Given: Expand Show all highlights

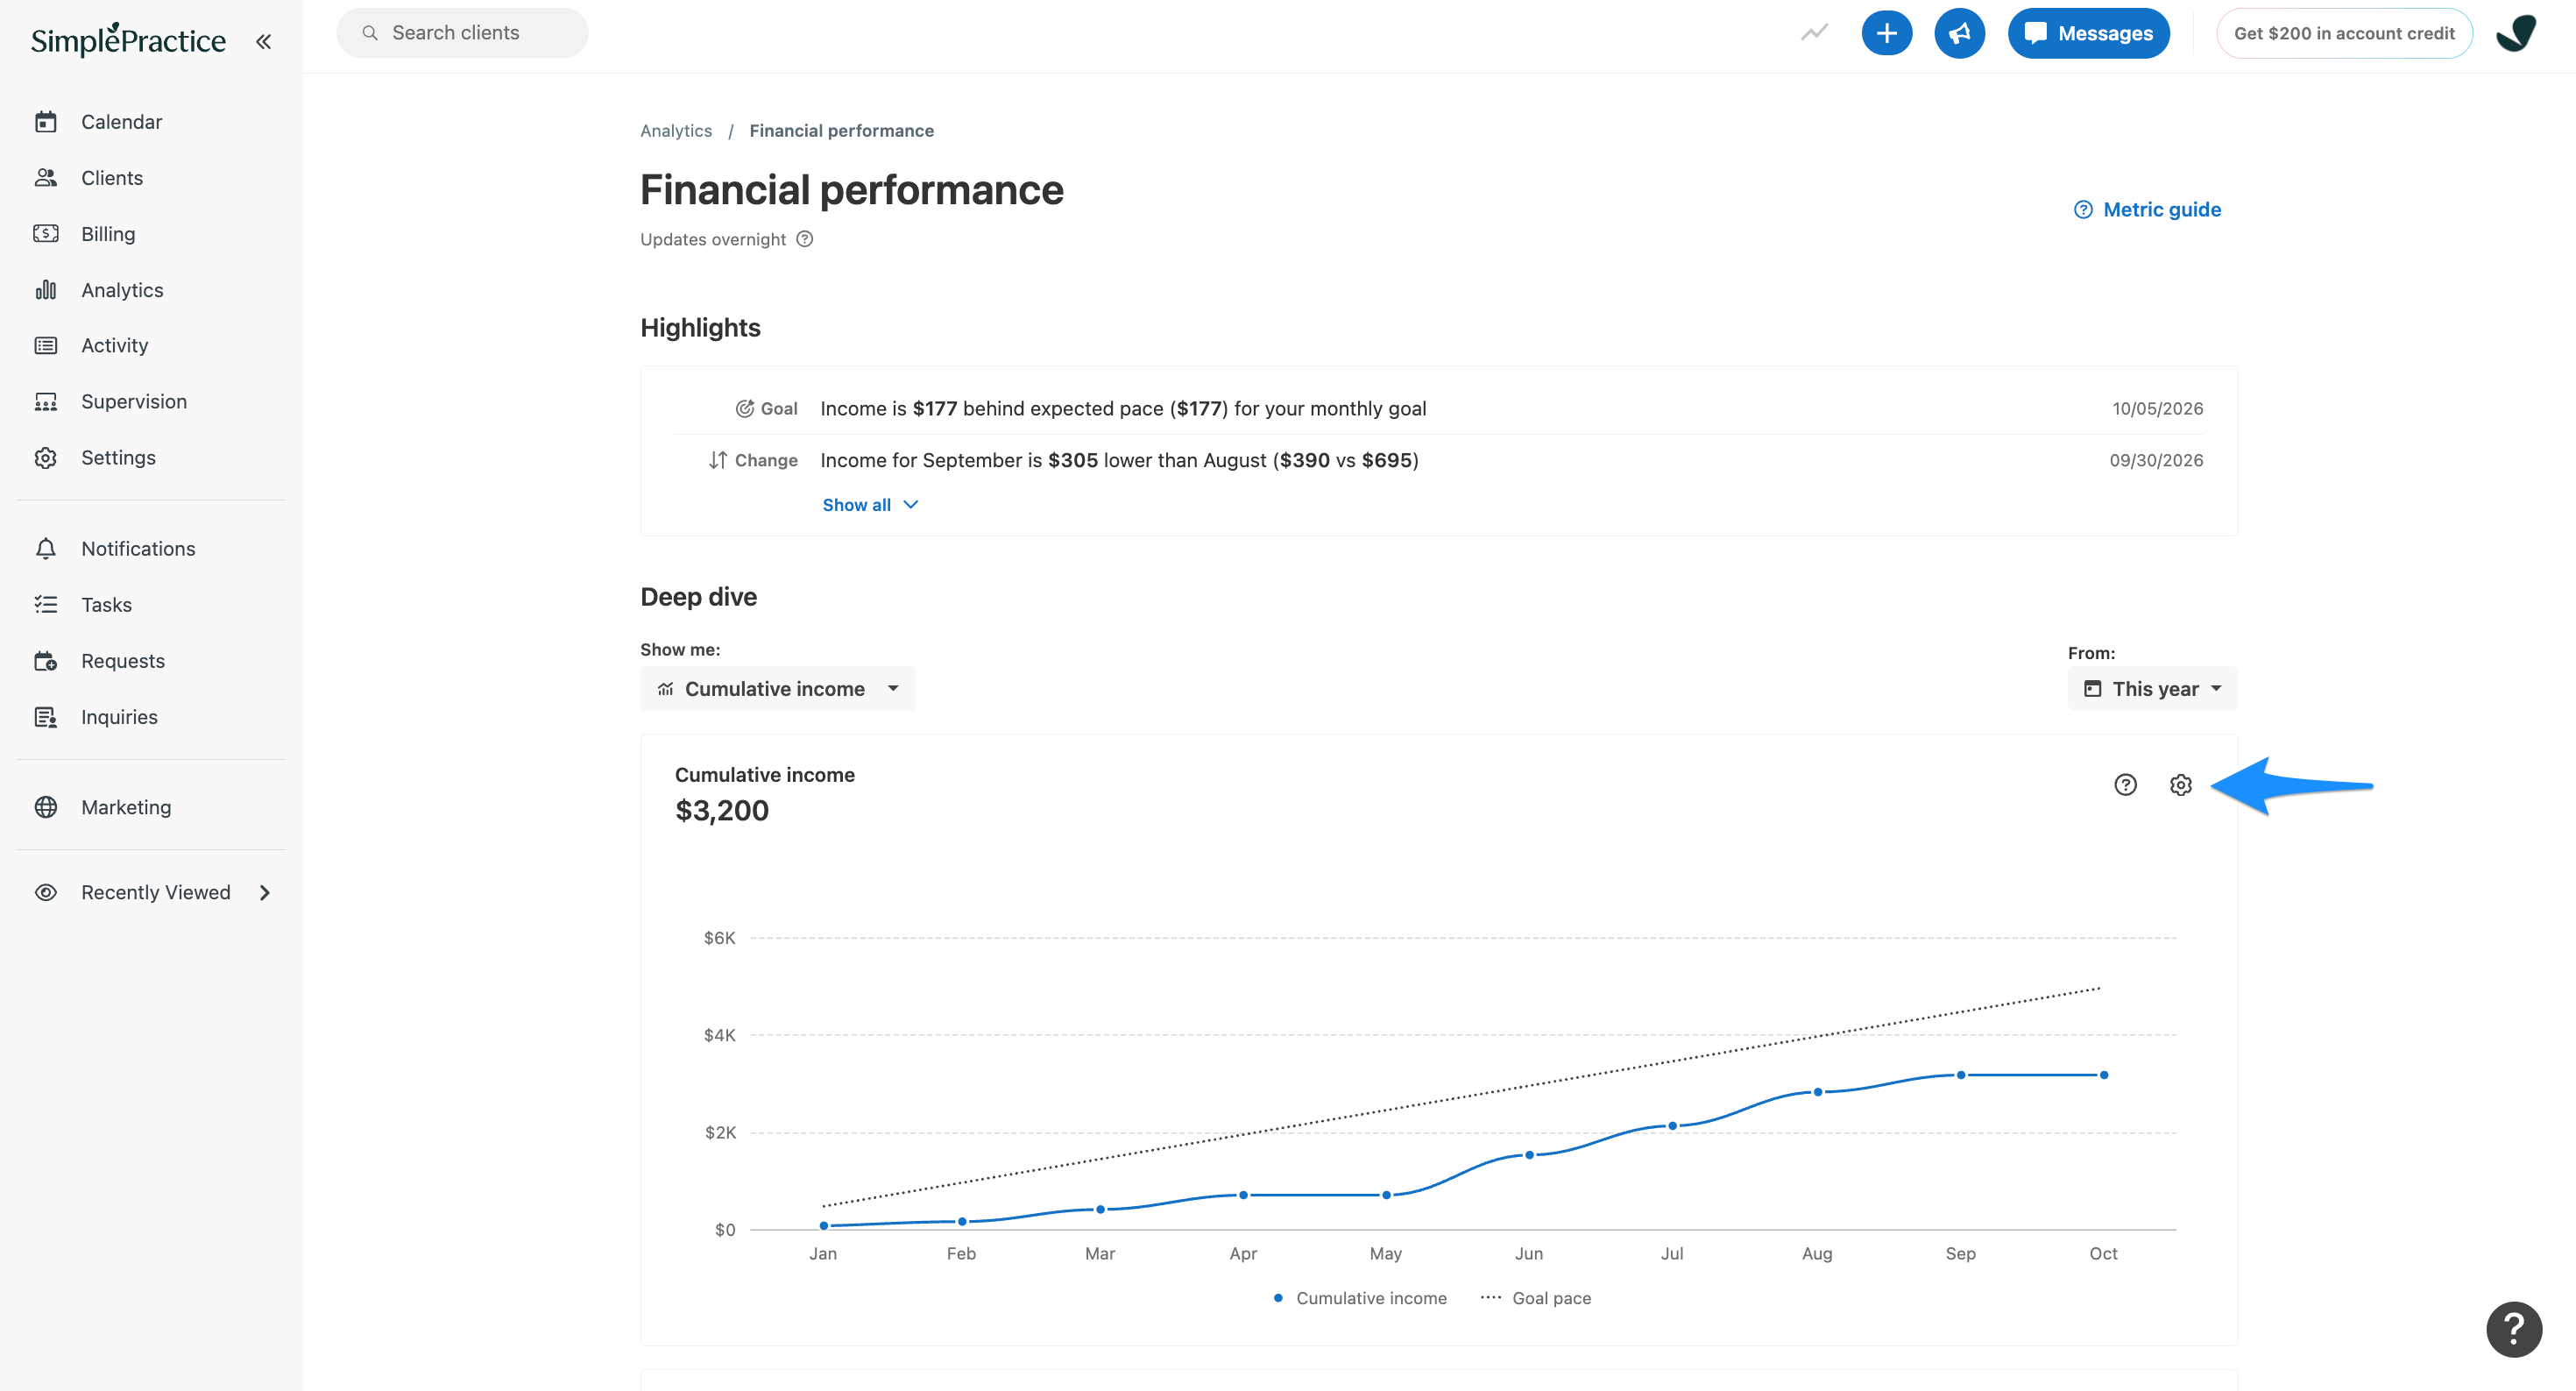Looking at the screenshot, I should coord(870,505).
